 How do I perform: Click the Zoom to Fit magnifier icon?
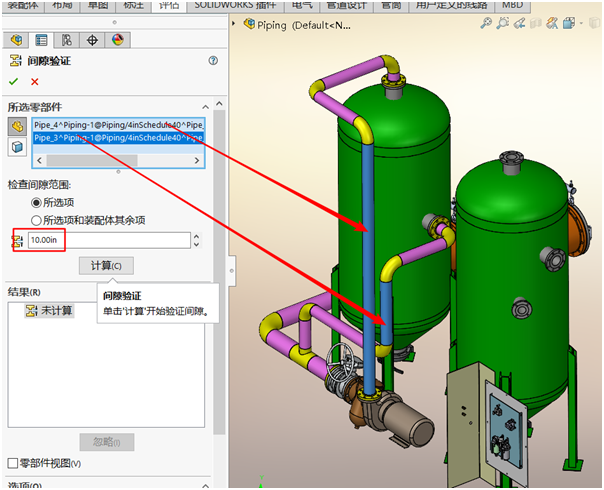click(485, 23)
